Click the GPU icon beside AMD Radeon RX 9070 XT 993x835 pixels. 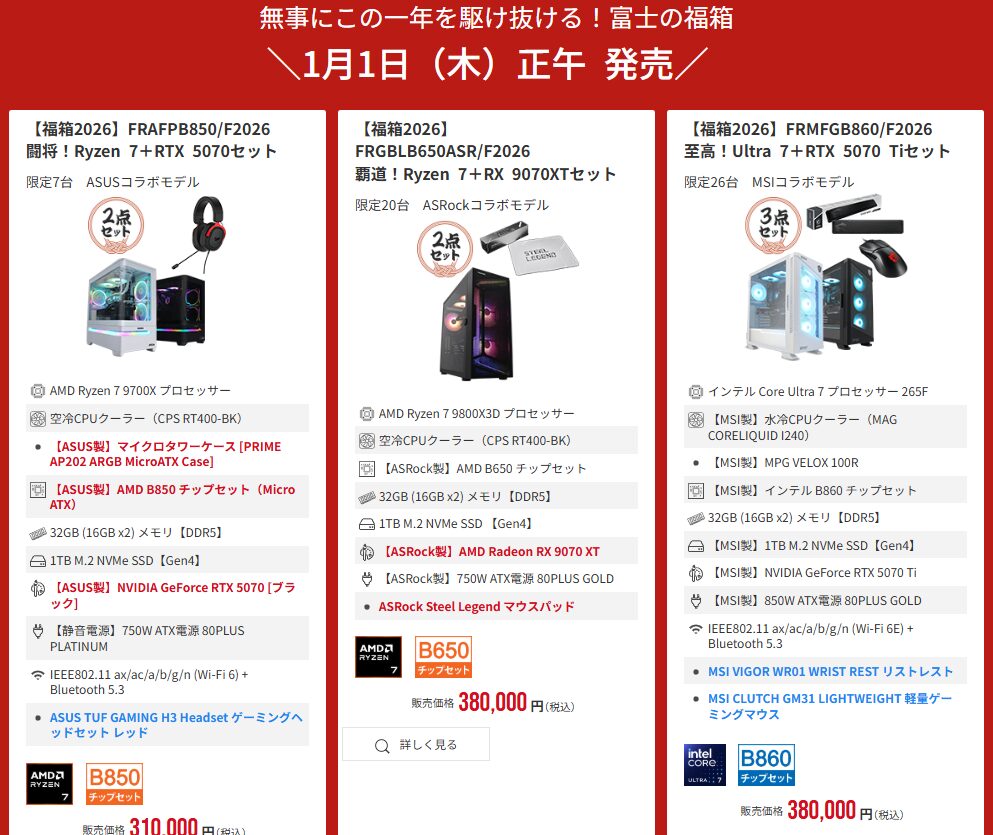pos(367,552)
